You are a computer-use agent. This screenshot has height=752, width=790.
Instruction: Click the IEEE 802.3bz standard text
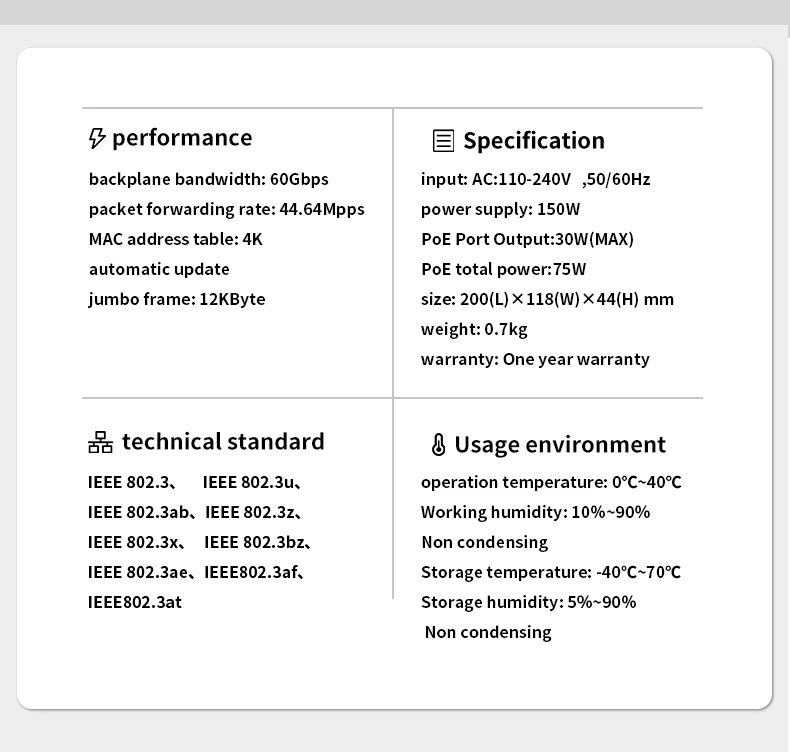point(257,543)
